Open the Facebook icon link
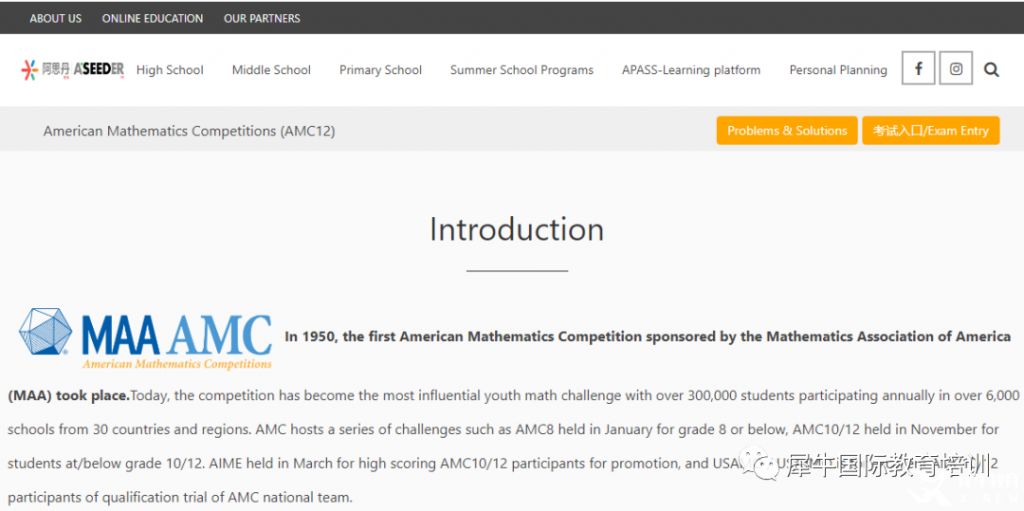 918,69
